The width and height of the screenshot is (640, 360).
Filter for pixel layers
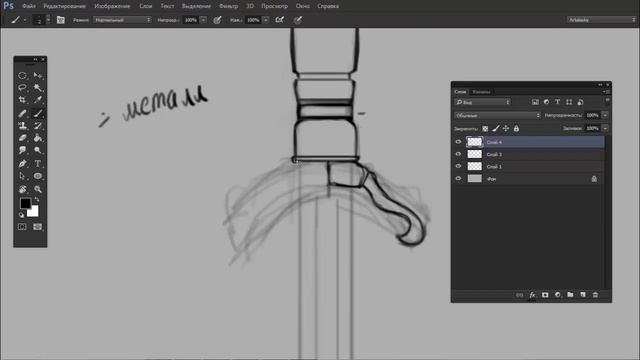[x=535, y=102]
